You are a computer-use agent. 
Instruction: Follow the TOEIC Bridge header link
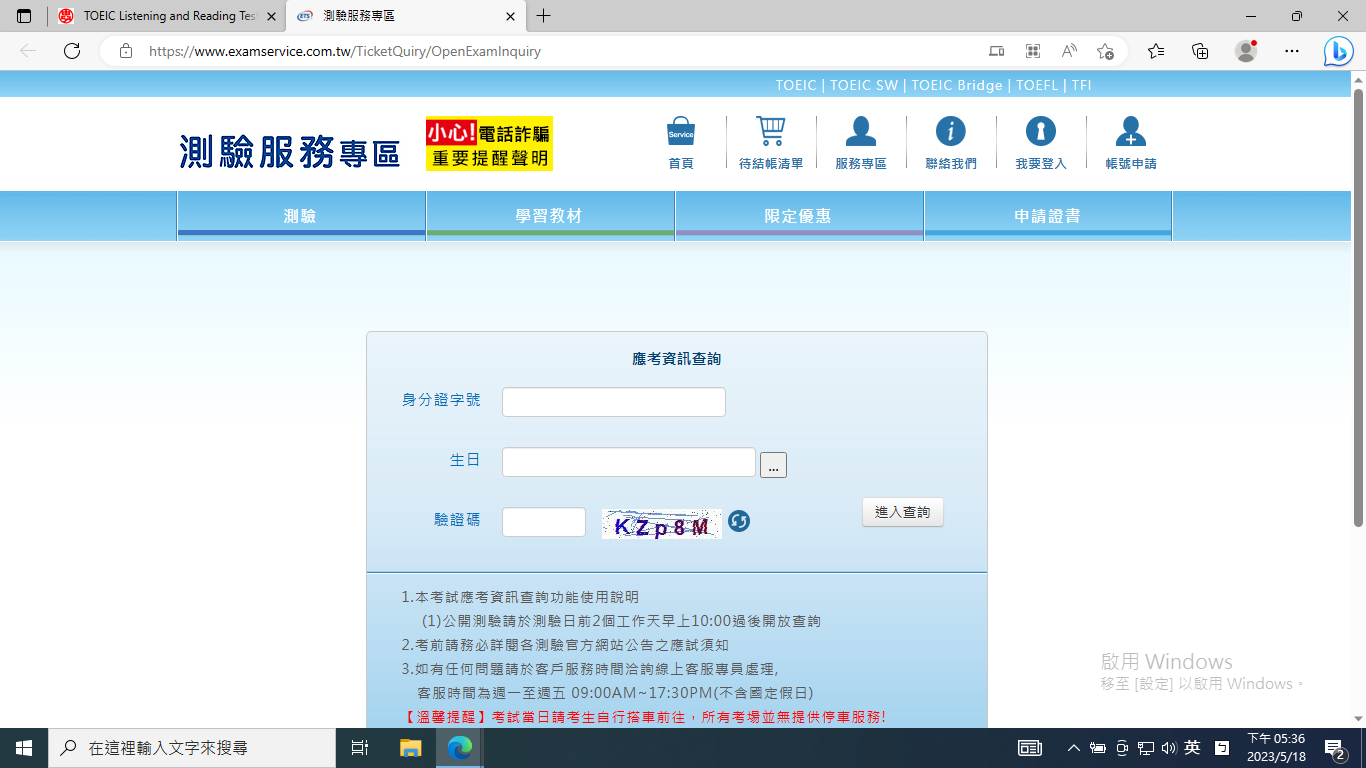(x=957, y=85)
